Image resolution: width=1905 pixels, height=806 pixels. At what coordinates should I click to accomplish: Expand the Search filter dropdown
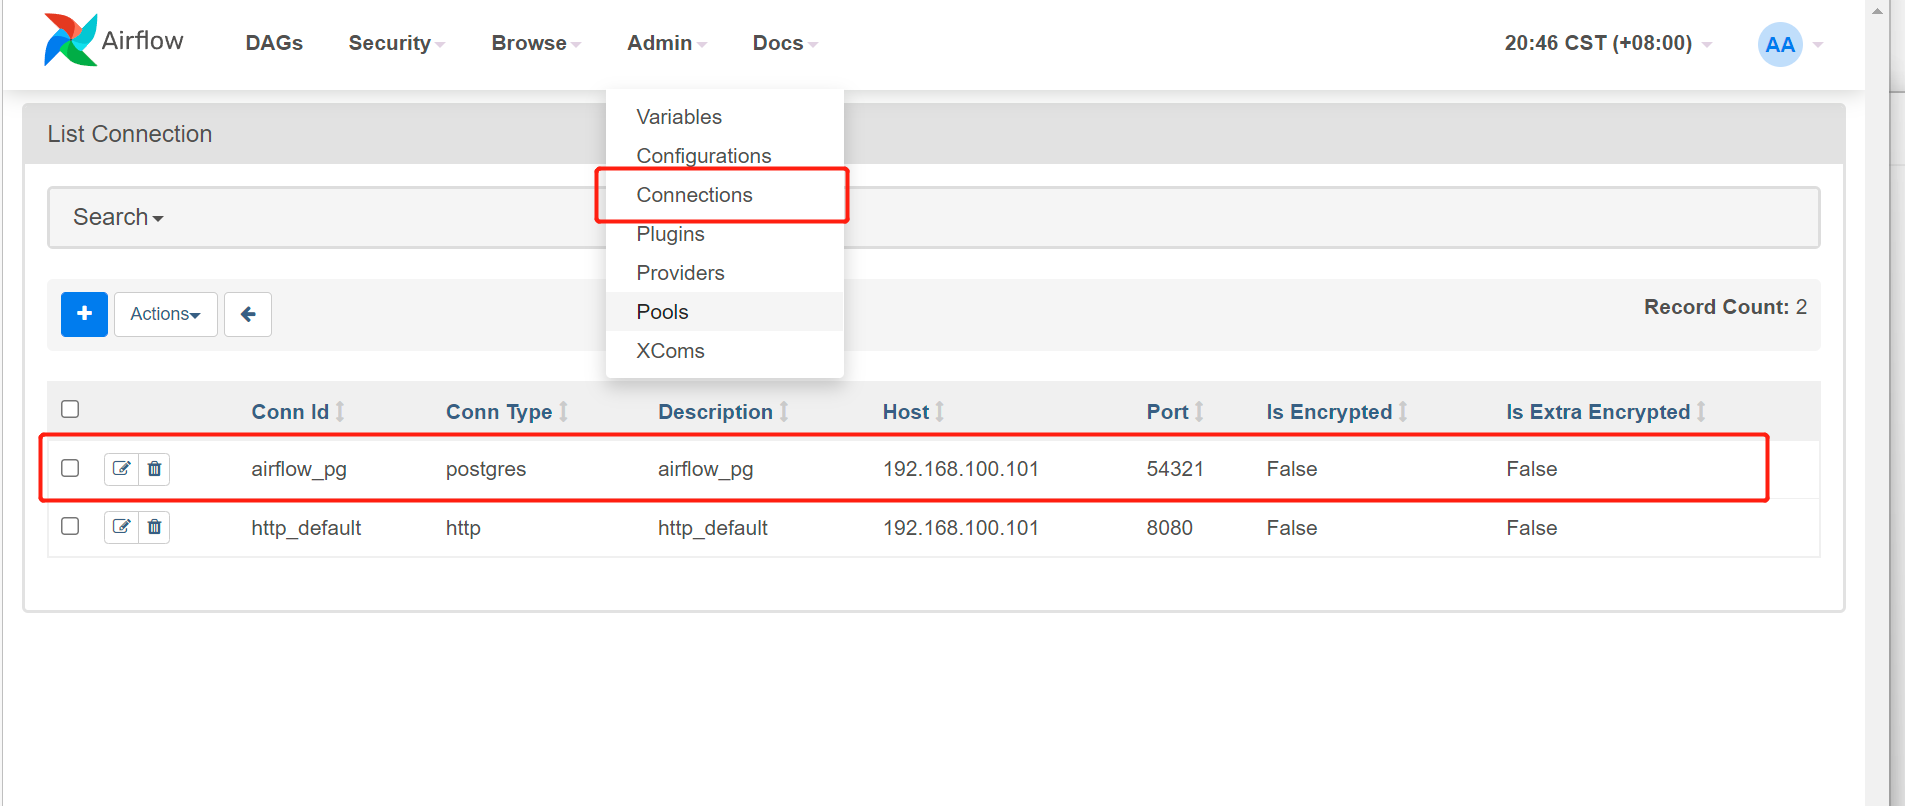pos(118,217)
